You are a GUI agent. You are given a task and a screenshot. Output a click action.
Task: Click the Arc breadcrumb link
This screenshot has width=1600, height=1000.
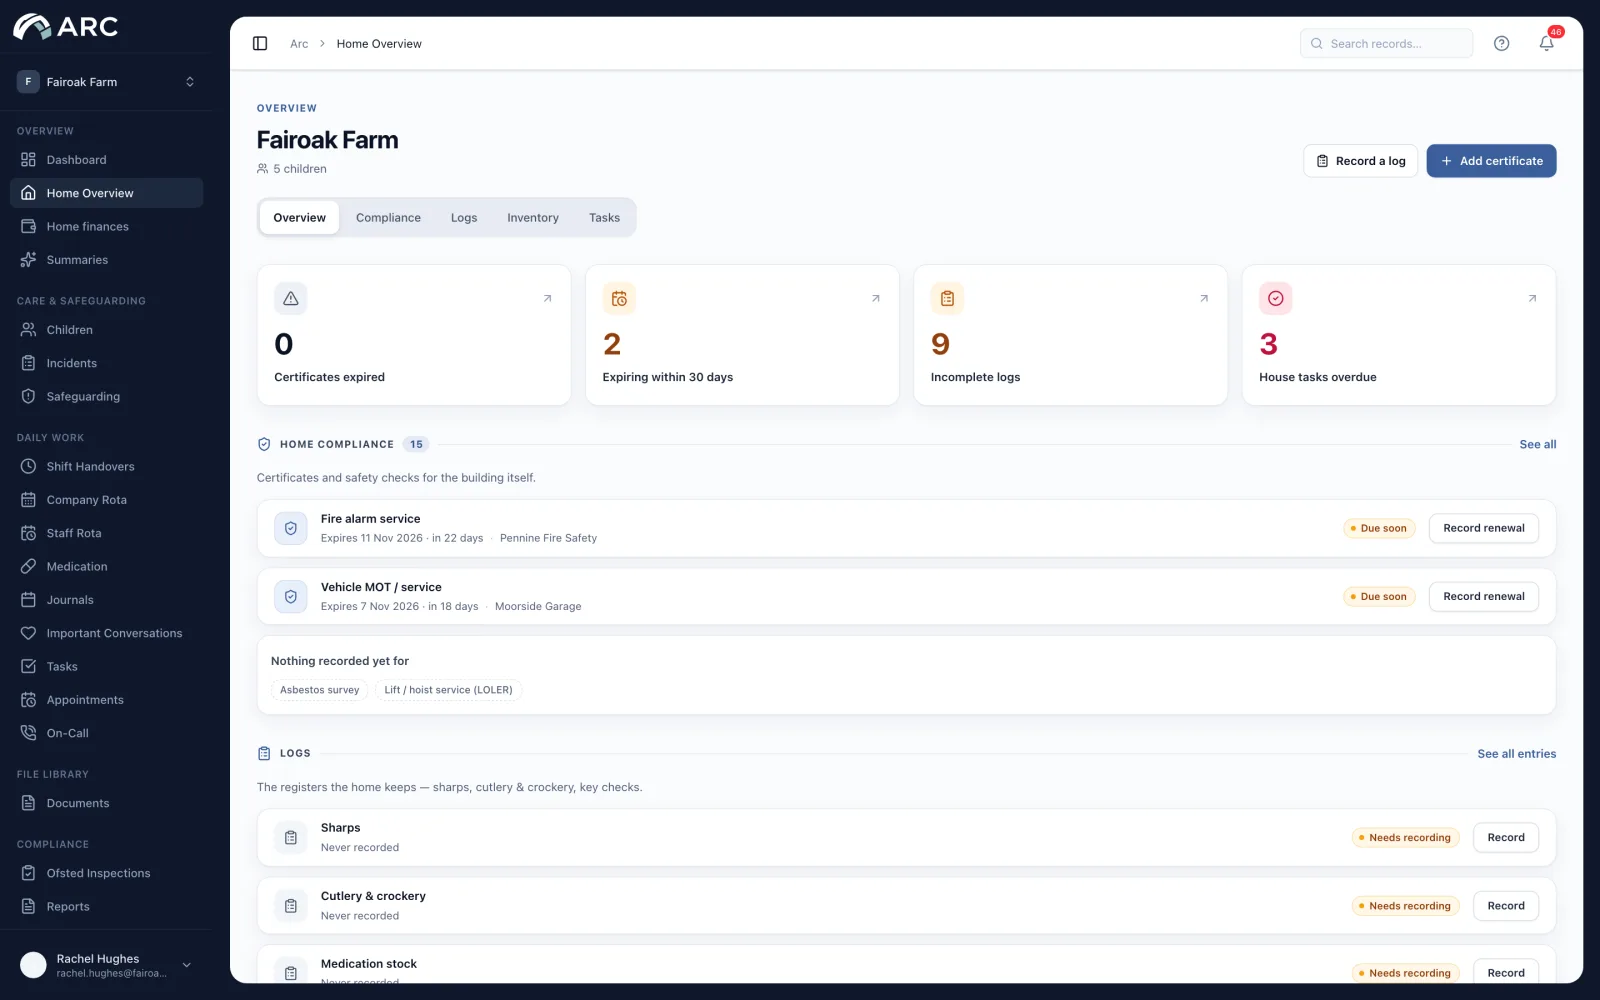tap(299, 44)
